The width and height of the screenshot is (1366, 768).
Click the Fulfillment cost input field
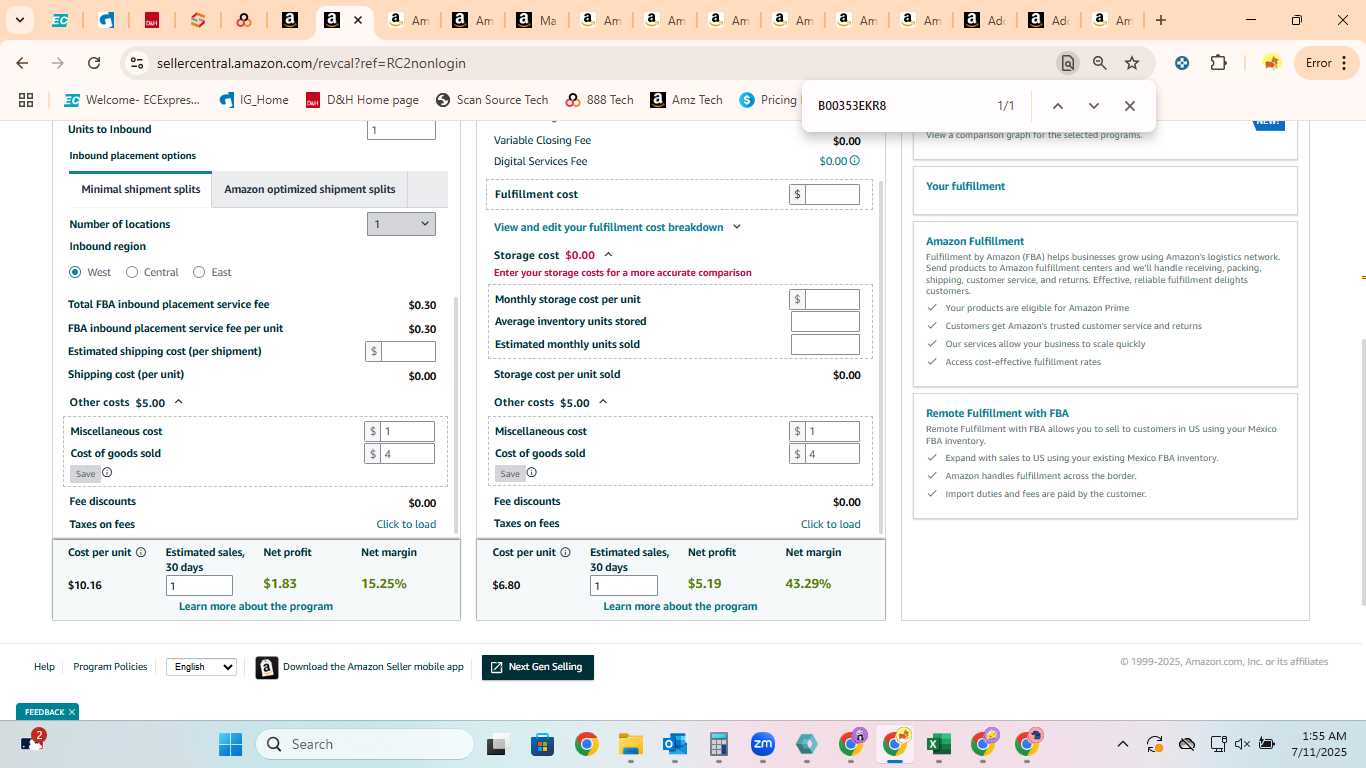coord(832,194)
